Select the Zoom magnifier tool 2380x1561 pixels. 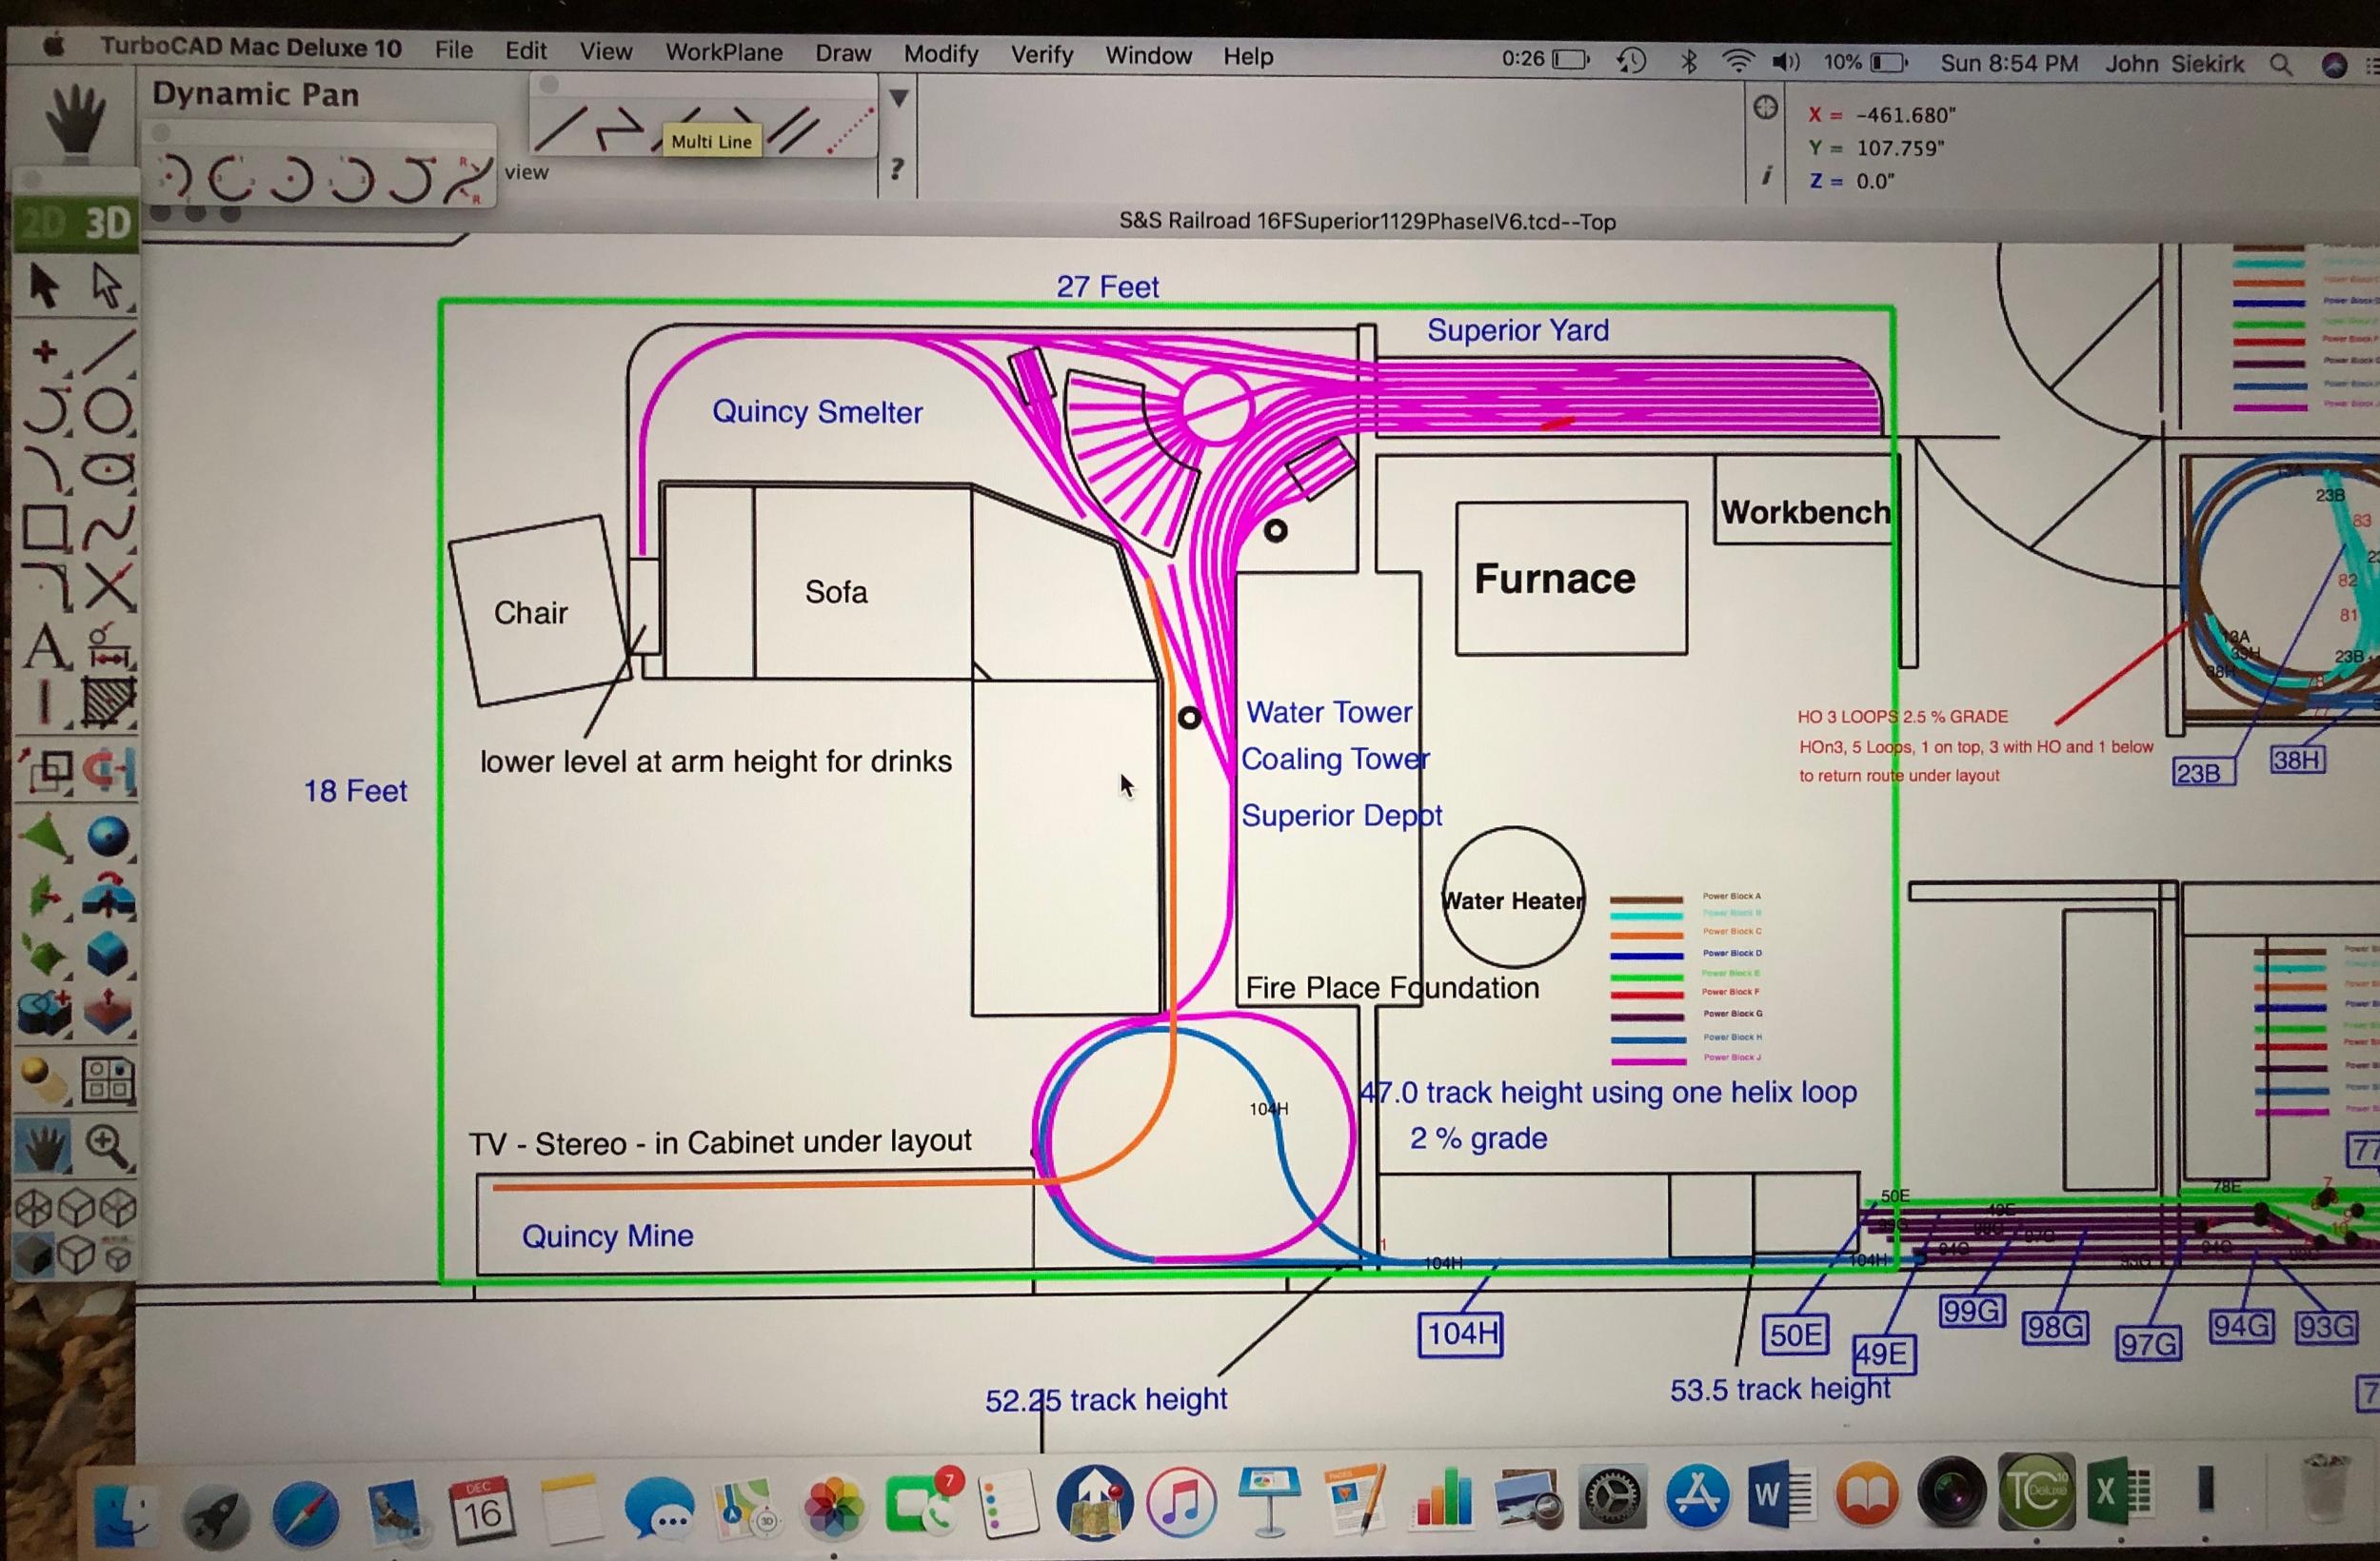point(106,1145)
